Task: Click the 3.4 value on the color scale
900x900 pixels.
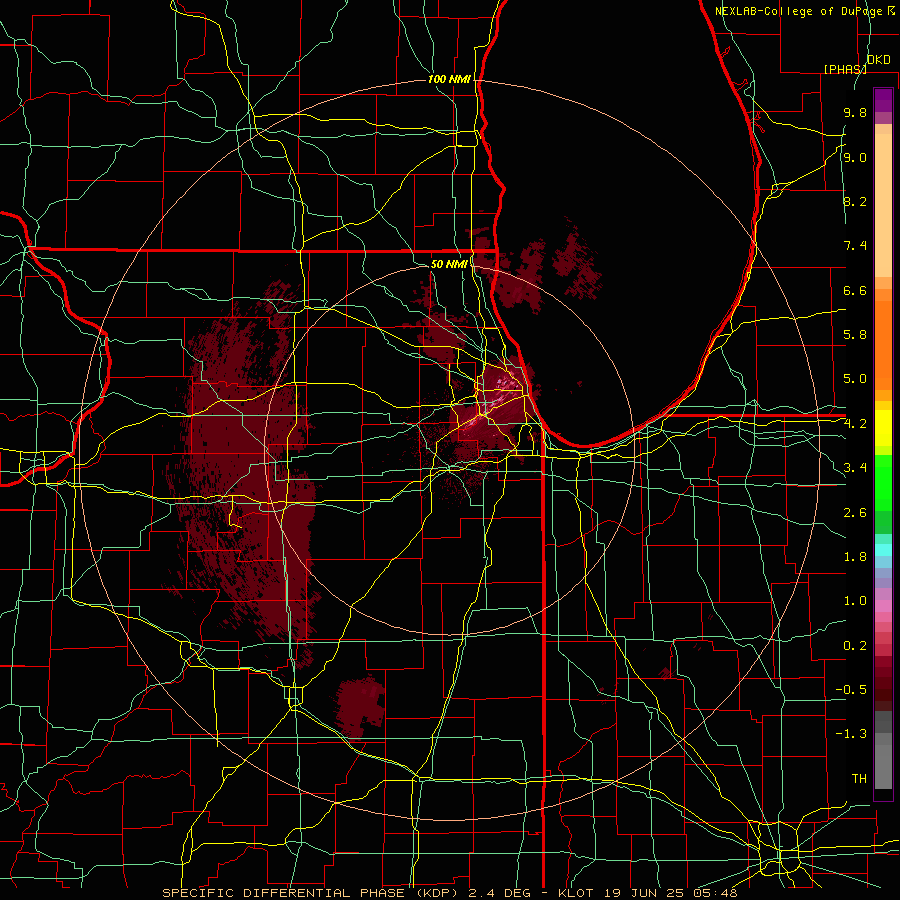Action: 855,468
